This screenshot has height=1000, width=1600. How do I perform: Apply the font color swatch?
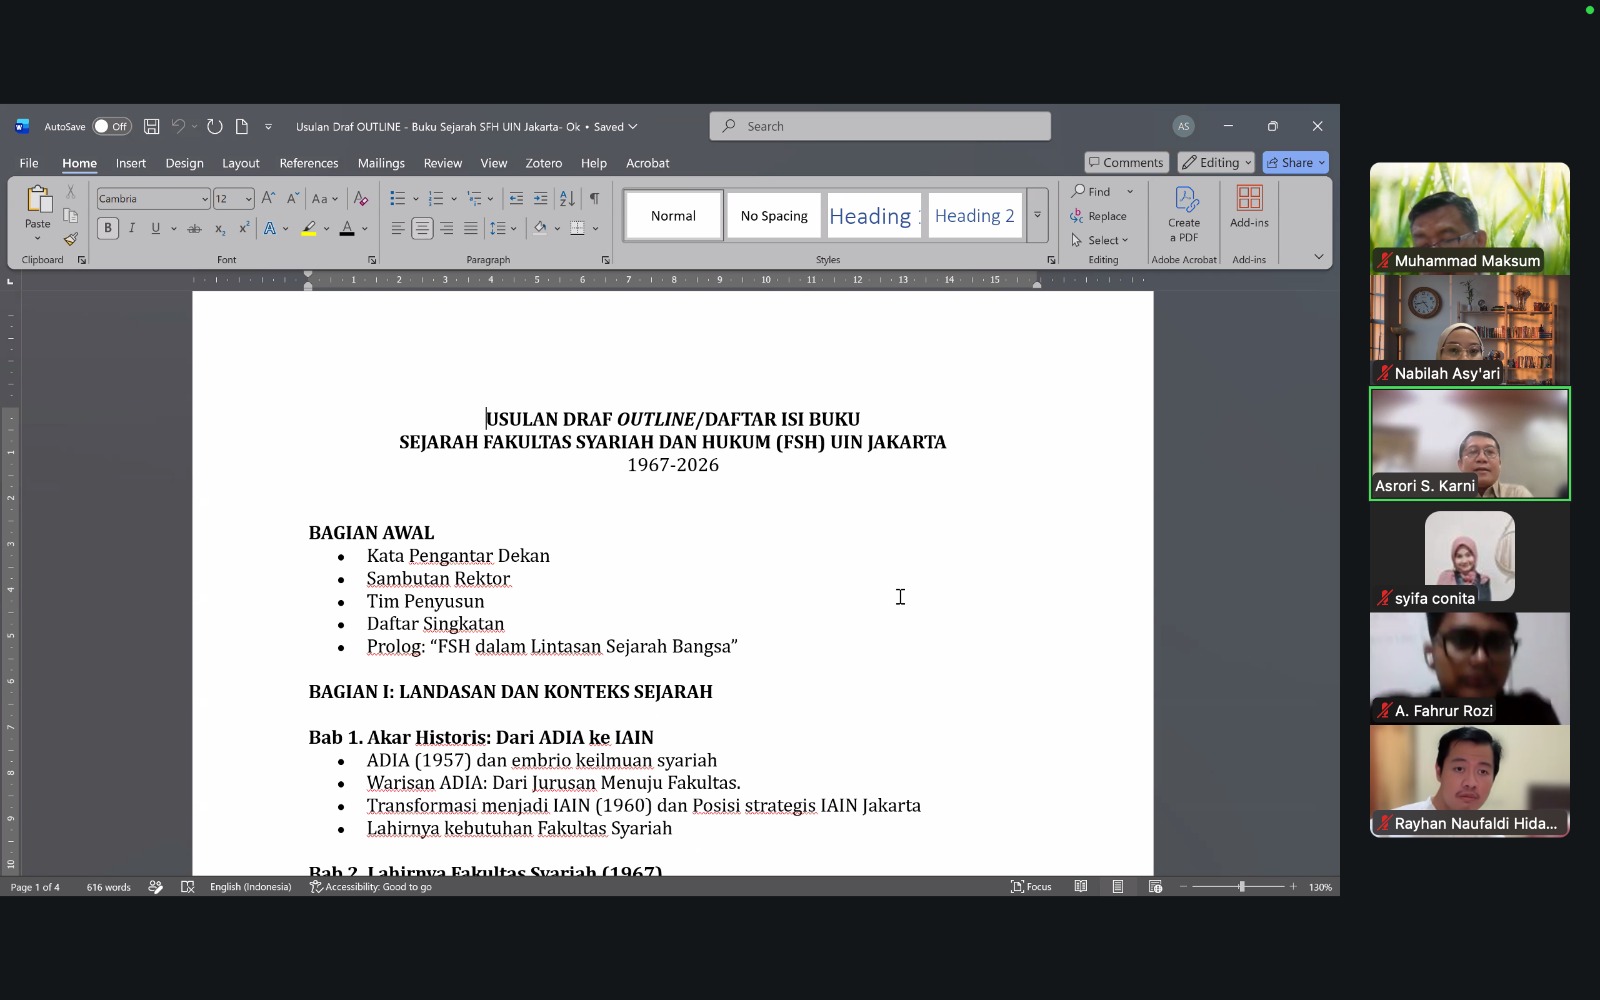[x=347, y=228]
